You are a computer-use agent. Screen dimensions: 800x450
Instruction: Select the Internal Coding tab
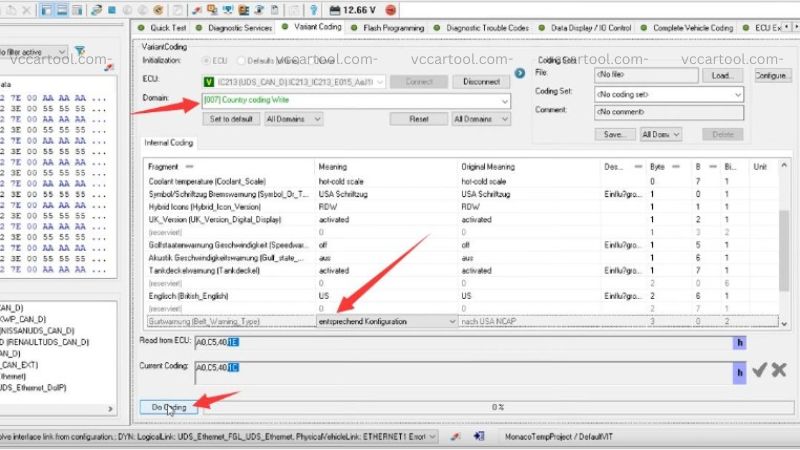tap(169, 143)
